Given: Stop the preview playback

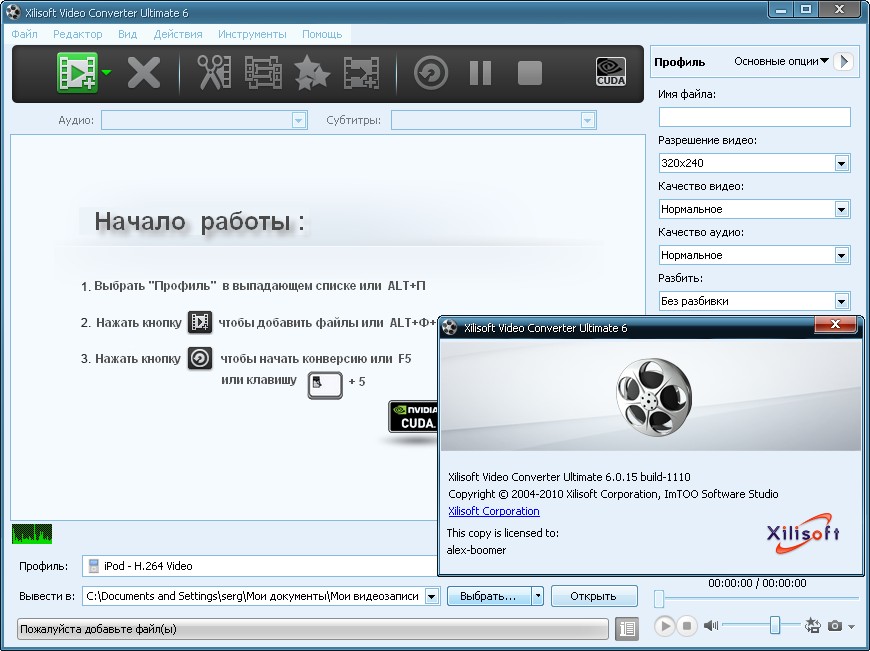Looking at the screenshot, I should click(x=686, y=626).
